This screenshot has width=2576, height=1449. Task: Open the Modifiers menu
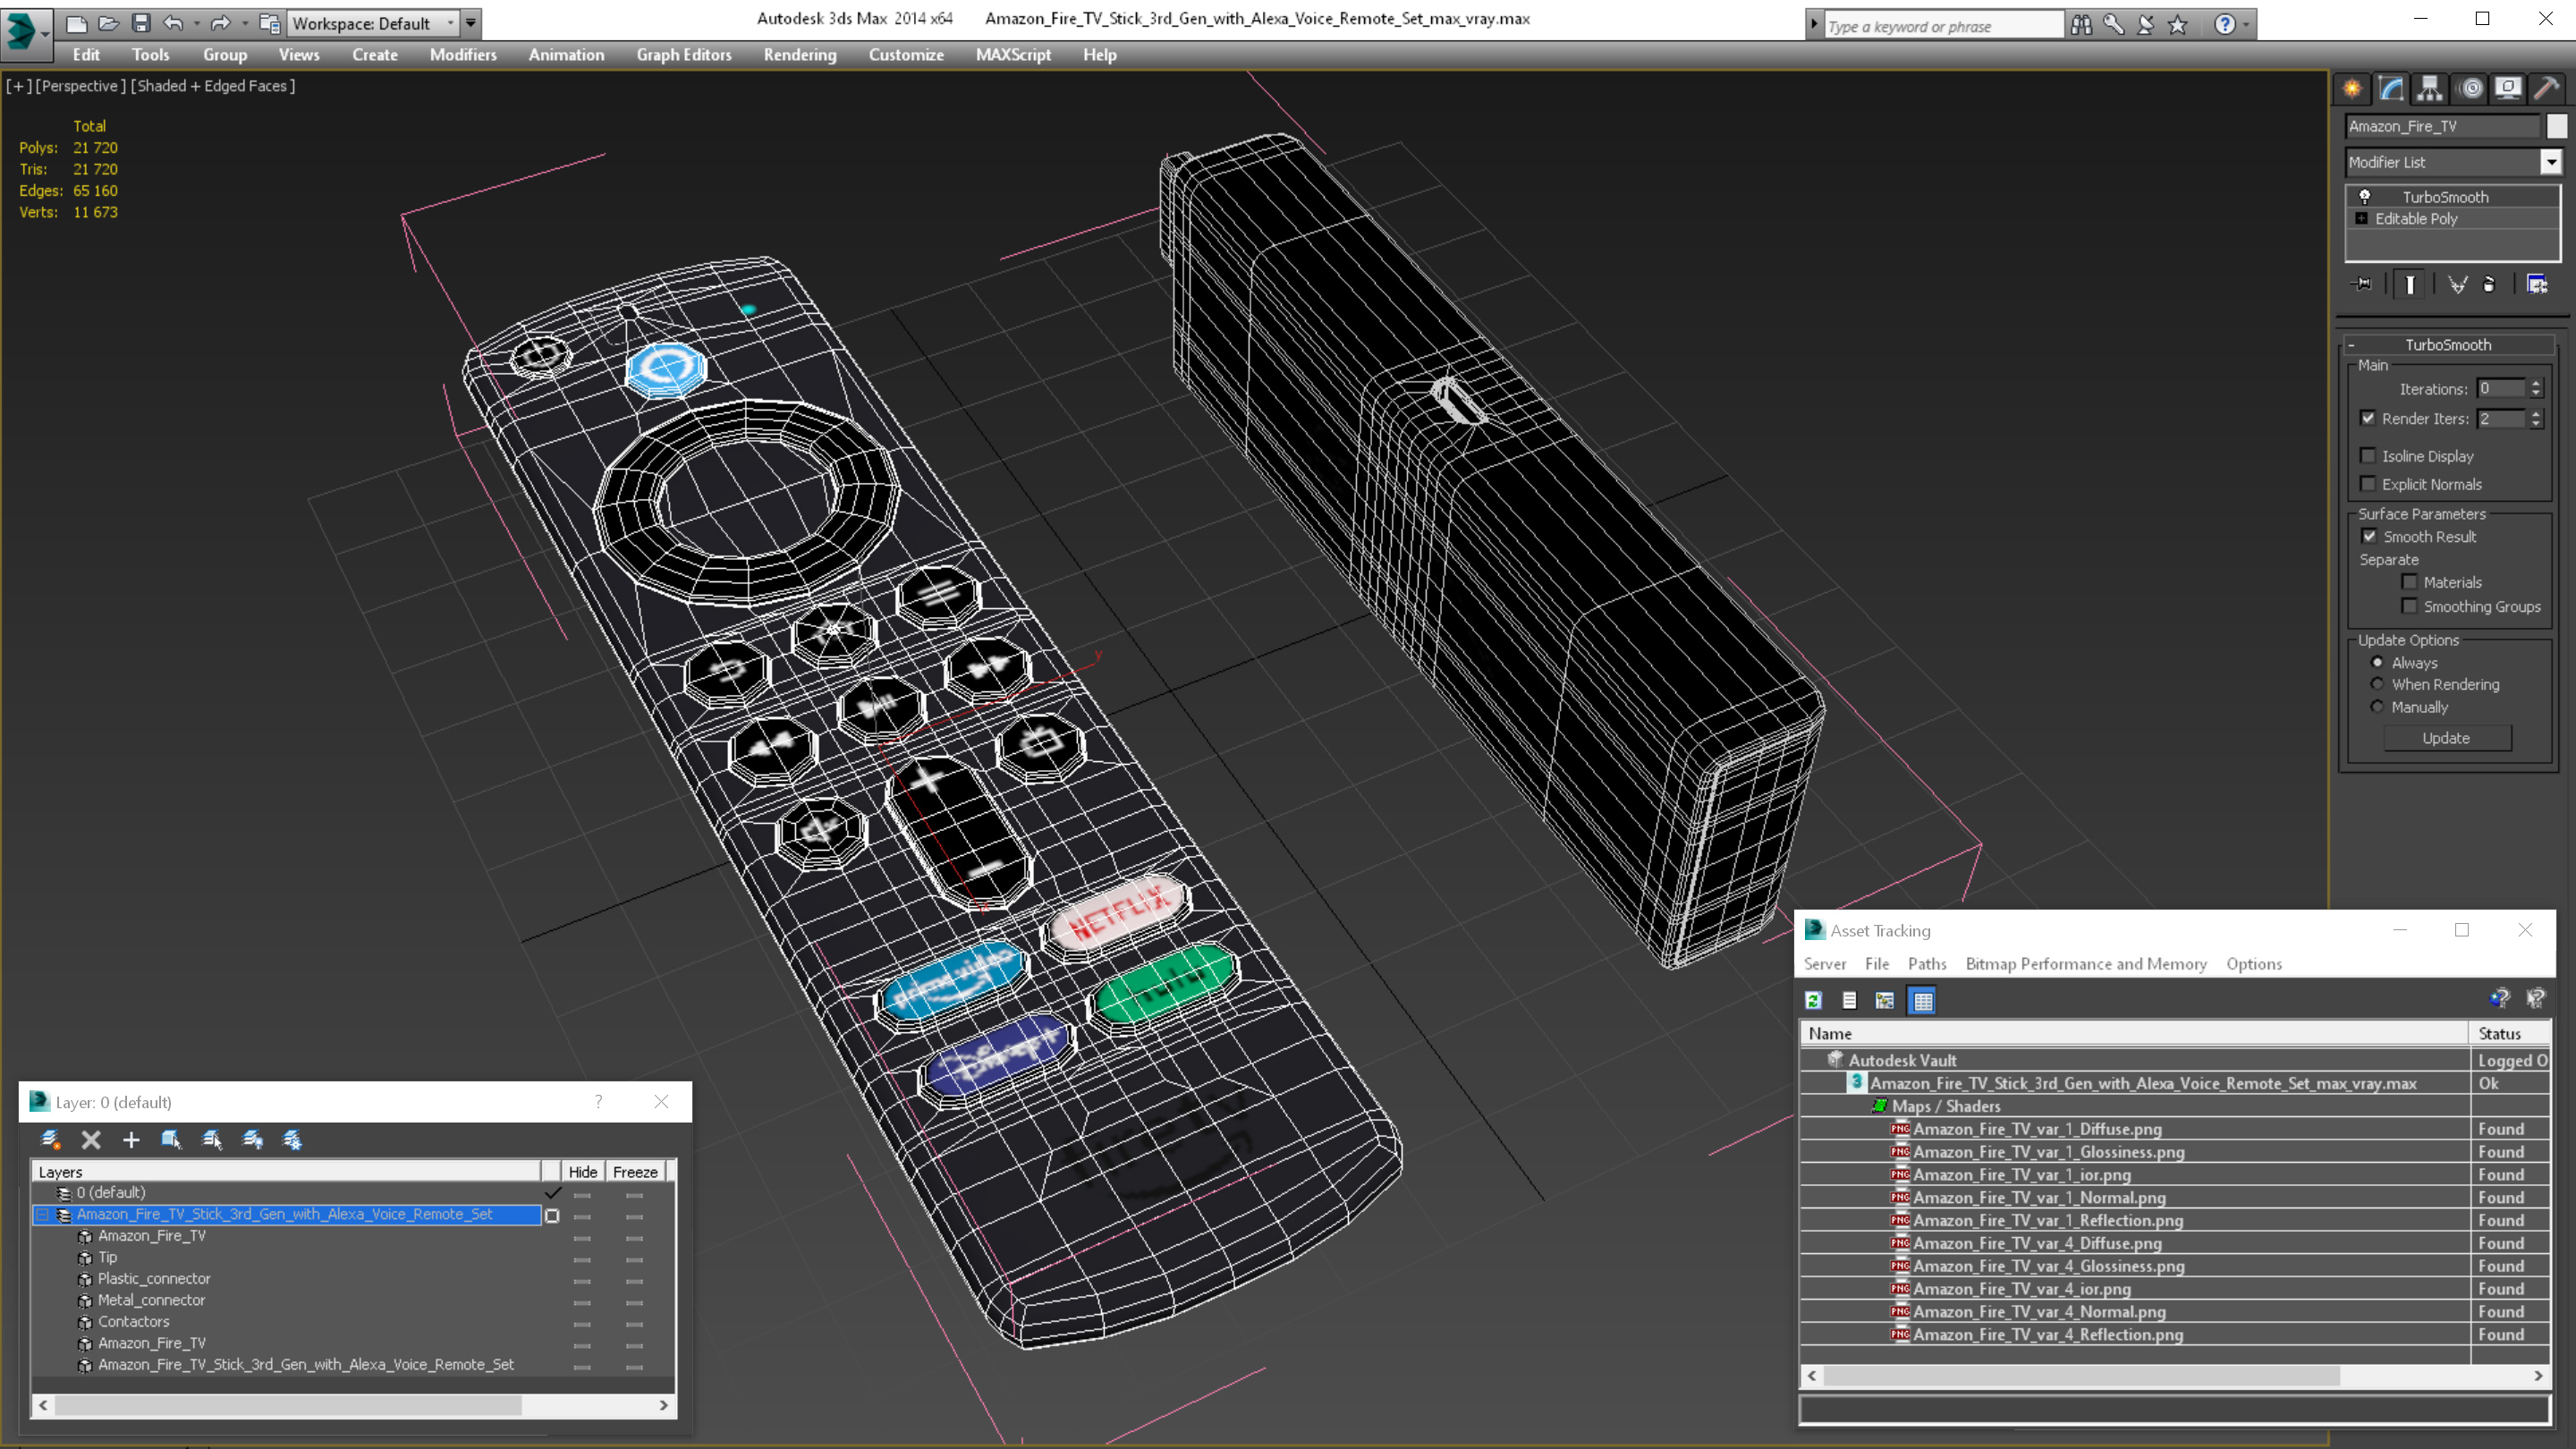pos(463,55)
